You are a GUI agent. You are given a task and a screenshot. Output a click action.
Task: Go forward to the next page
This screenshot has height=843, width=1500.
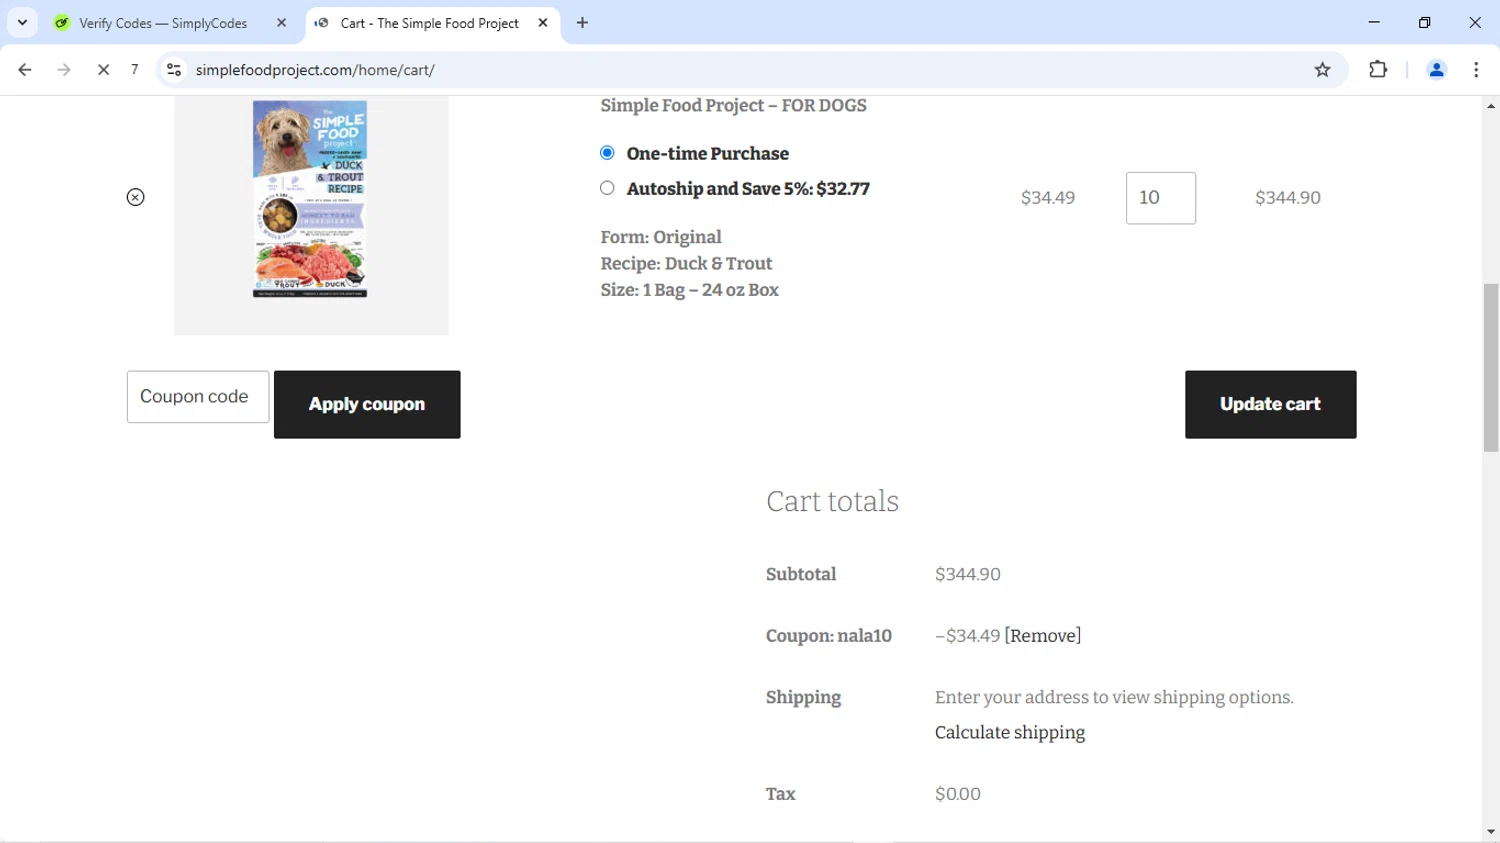click(x=64, y=70)
